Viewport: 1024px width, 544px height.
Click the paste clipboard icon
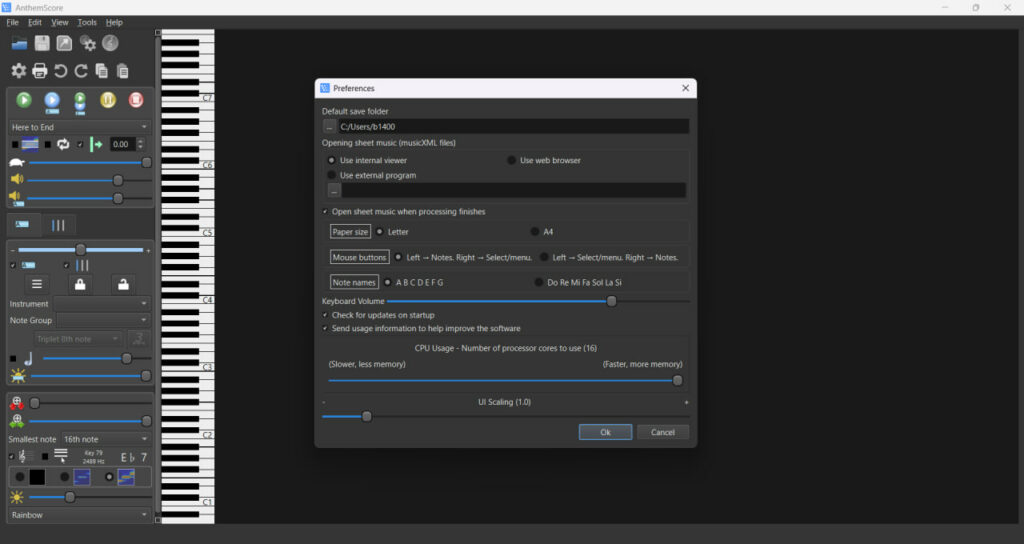pos(122,71)
